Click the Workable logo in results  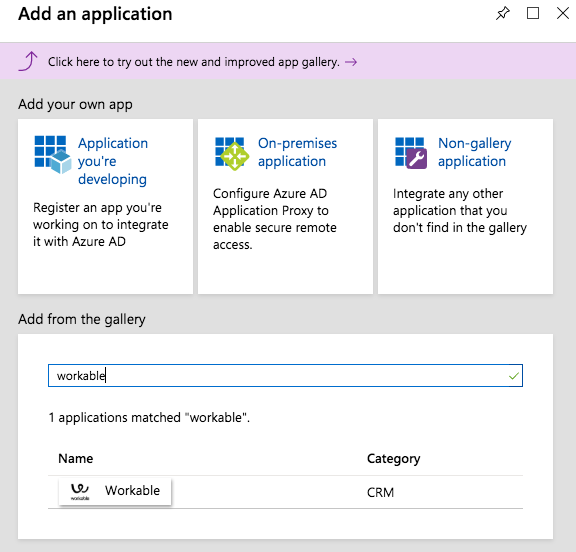[80, 491]
